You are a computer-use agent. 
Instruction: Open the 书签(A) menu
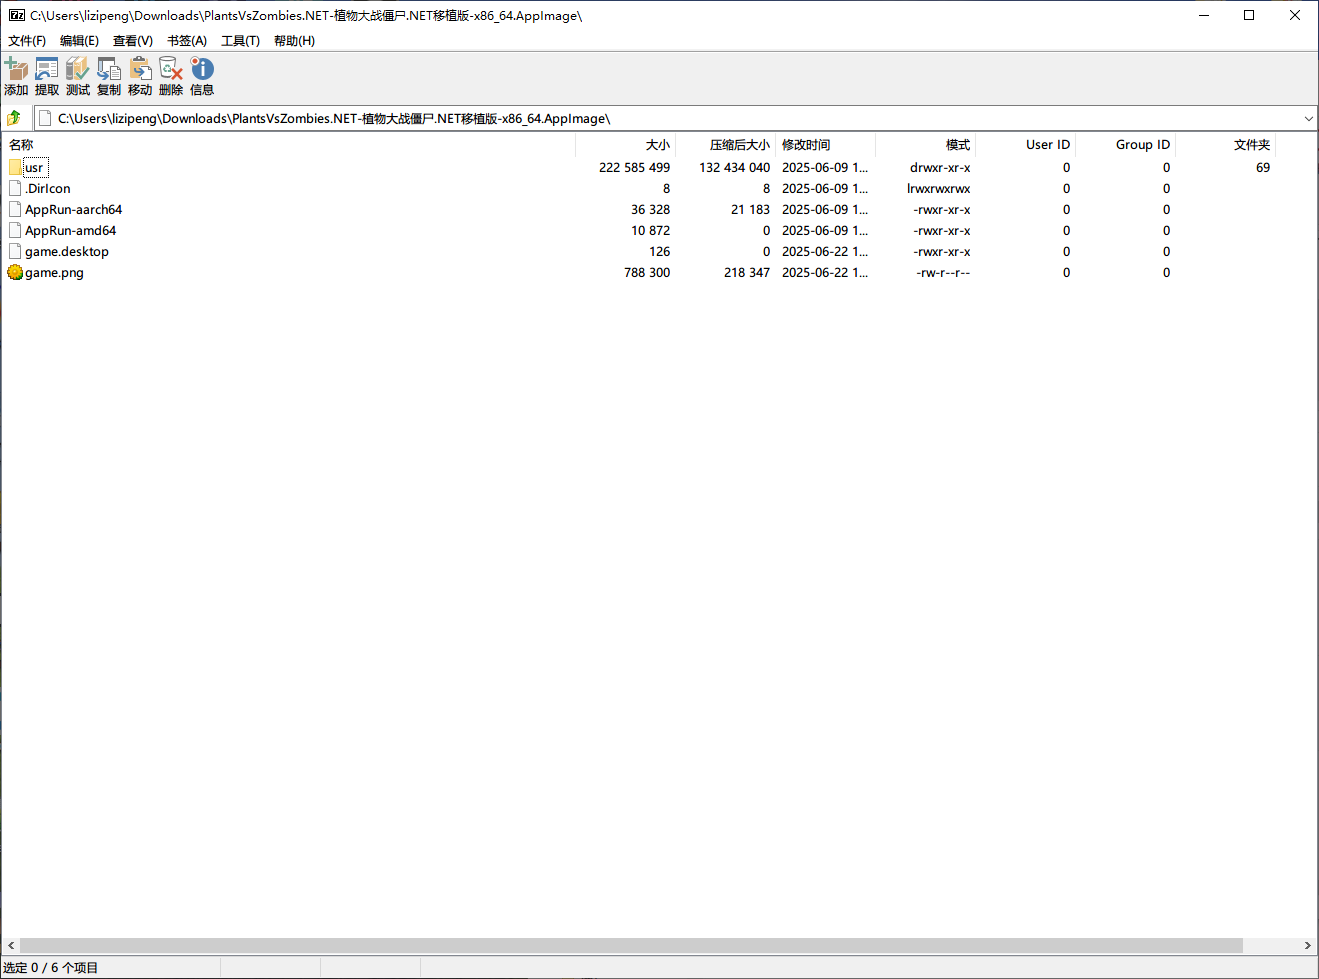187,41
